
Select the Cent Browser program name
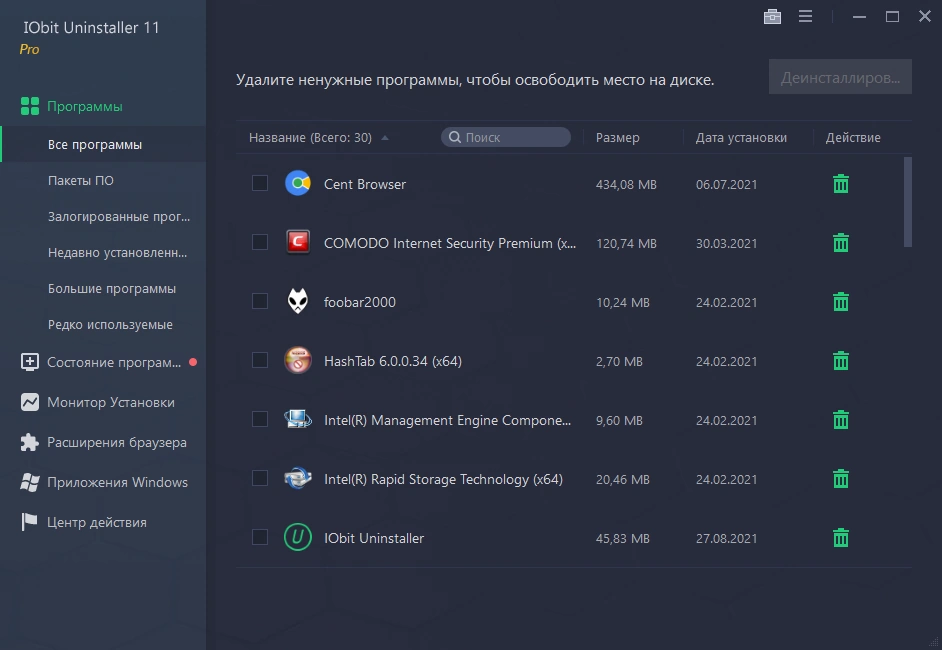(365, 184)
